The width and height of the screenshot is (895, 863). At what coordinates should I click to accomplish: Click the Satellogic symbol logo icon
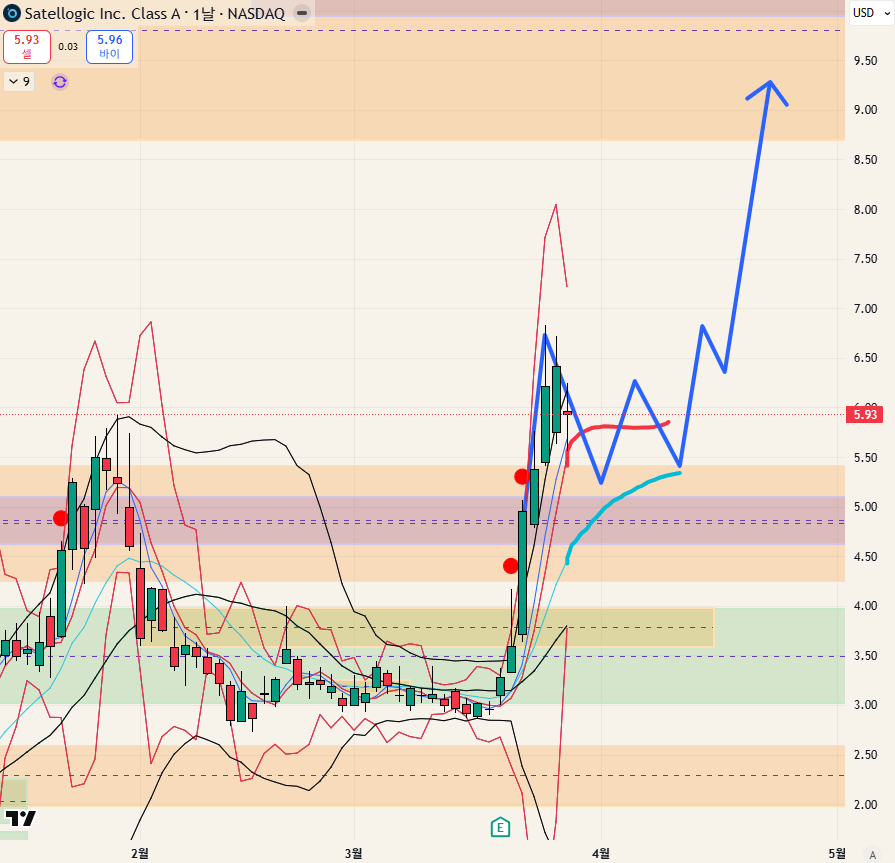(x=11, y=13)
